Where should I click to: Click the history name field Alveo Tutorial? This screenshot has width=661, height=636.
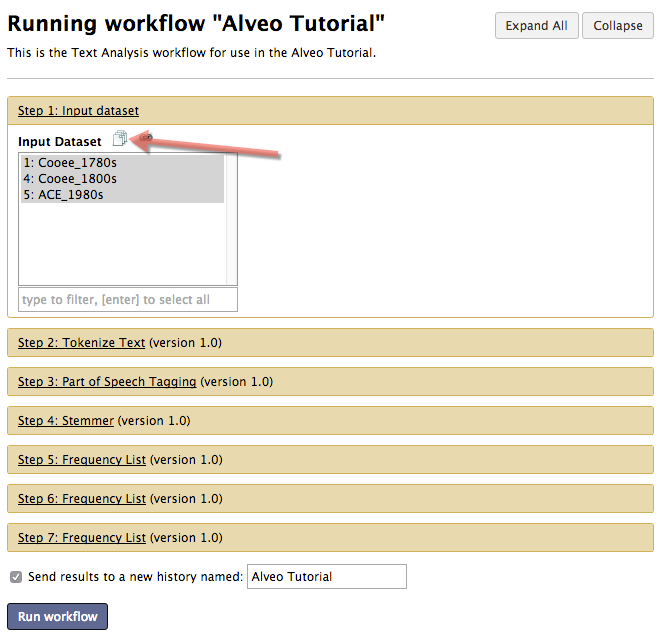(327, 577)
